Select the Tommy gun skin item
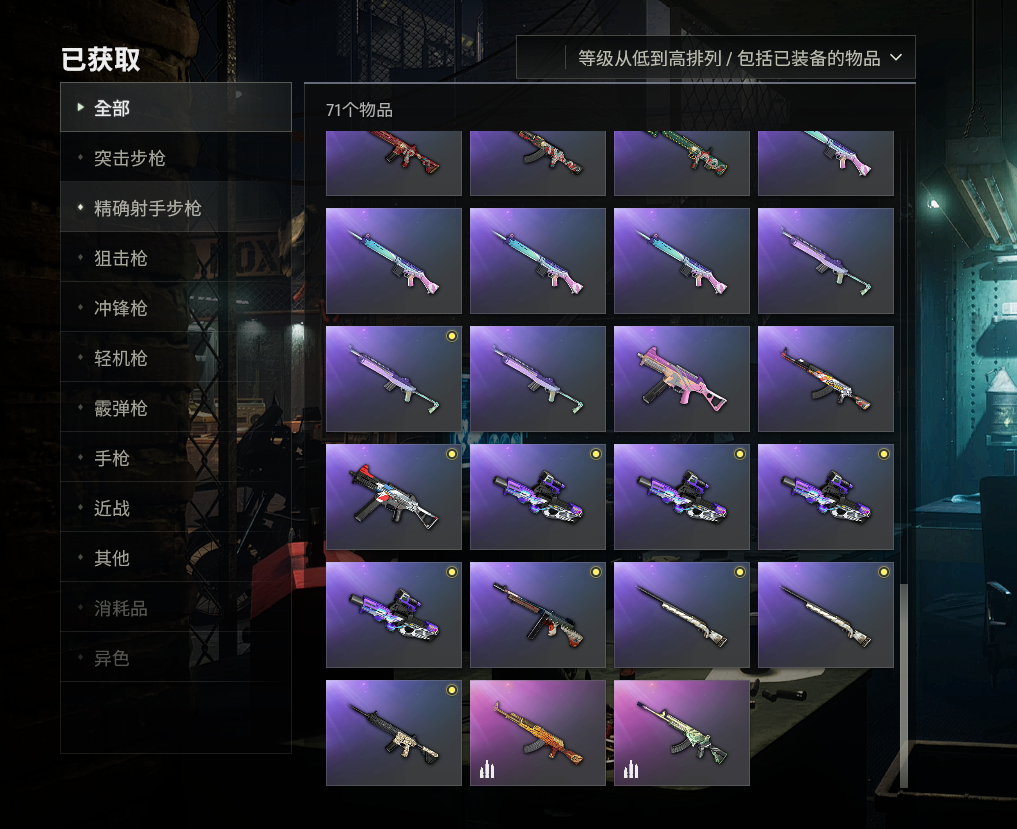The width and height of the screenshot is (1017, 829). [x=538, y=615]
